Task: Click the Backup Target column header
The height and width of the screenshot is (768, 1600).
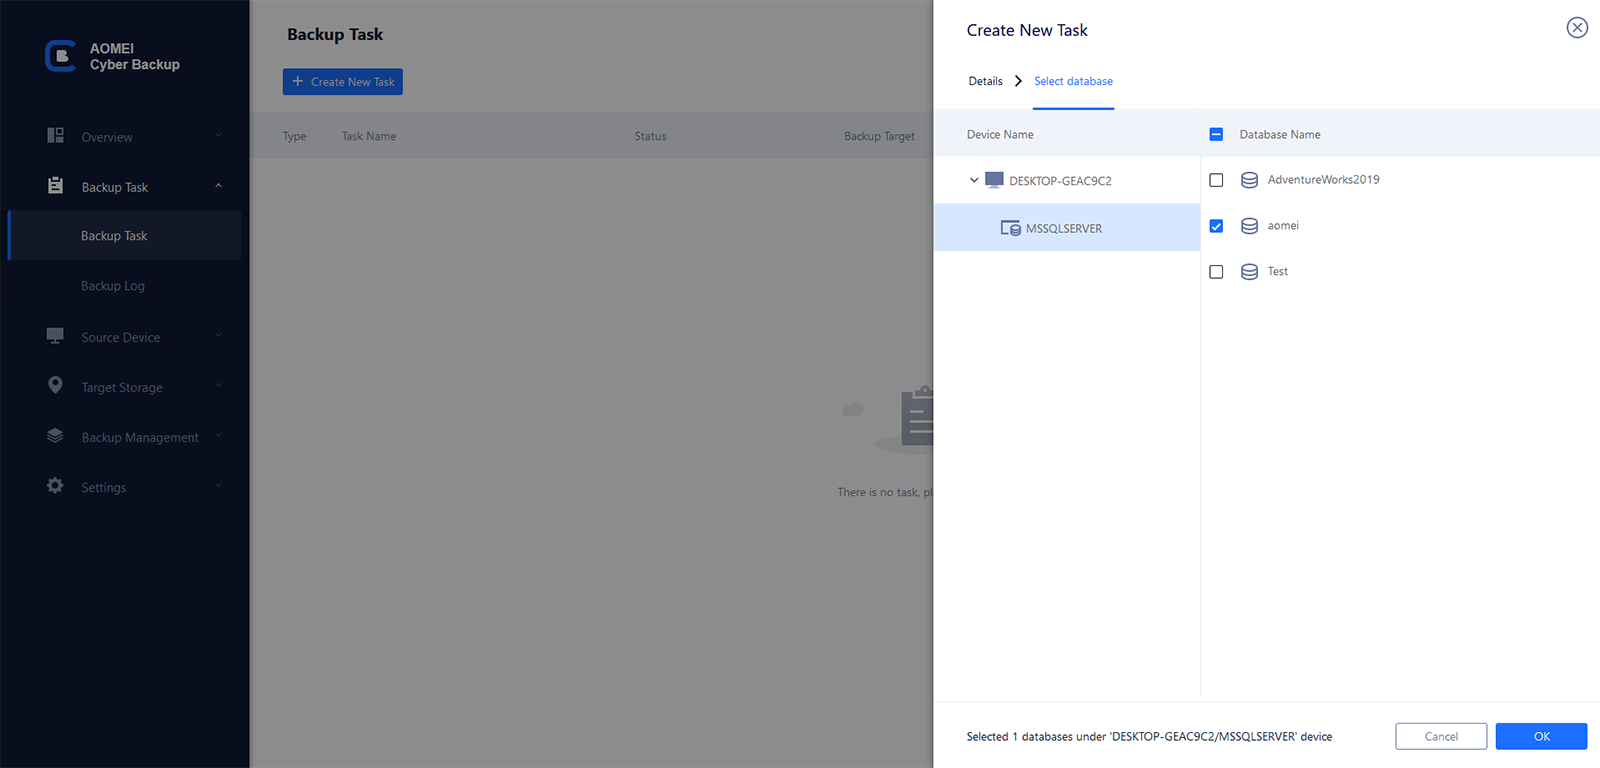Action: point(879,136)
